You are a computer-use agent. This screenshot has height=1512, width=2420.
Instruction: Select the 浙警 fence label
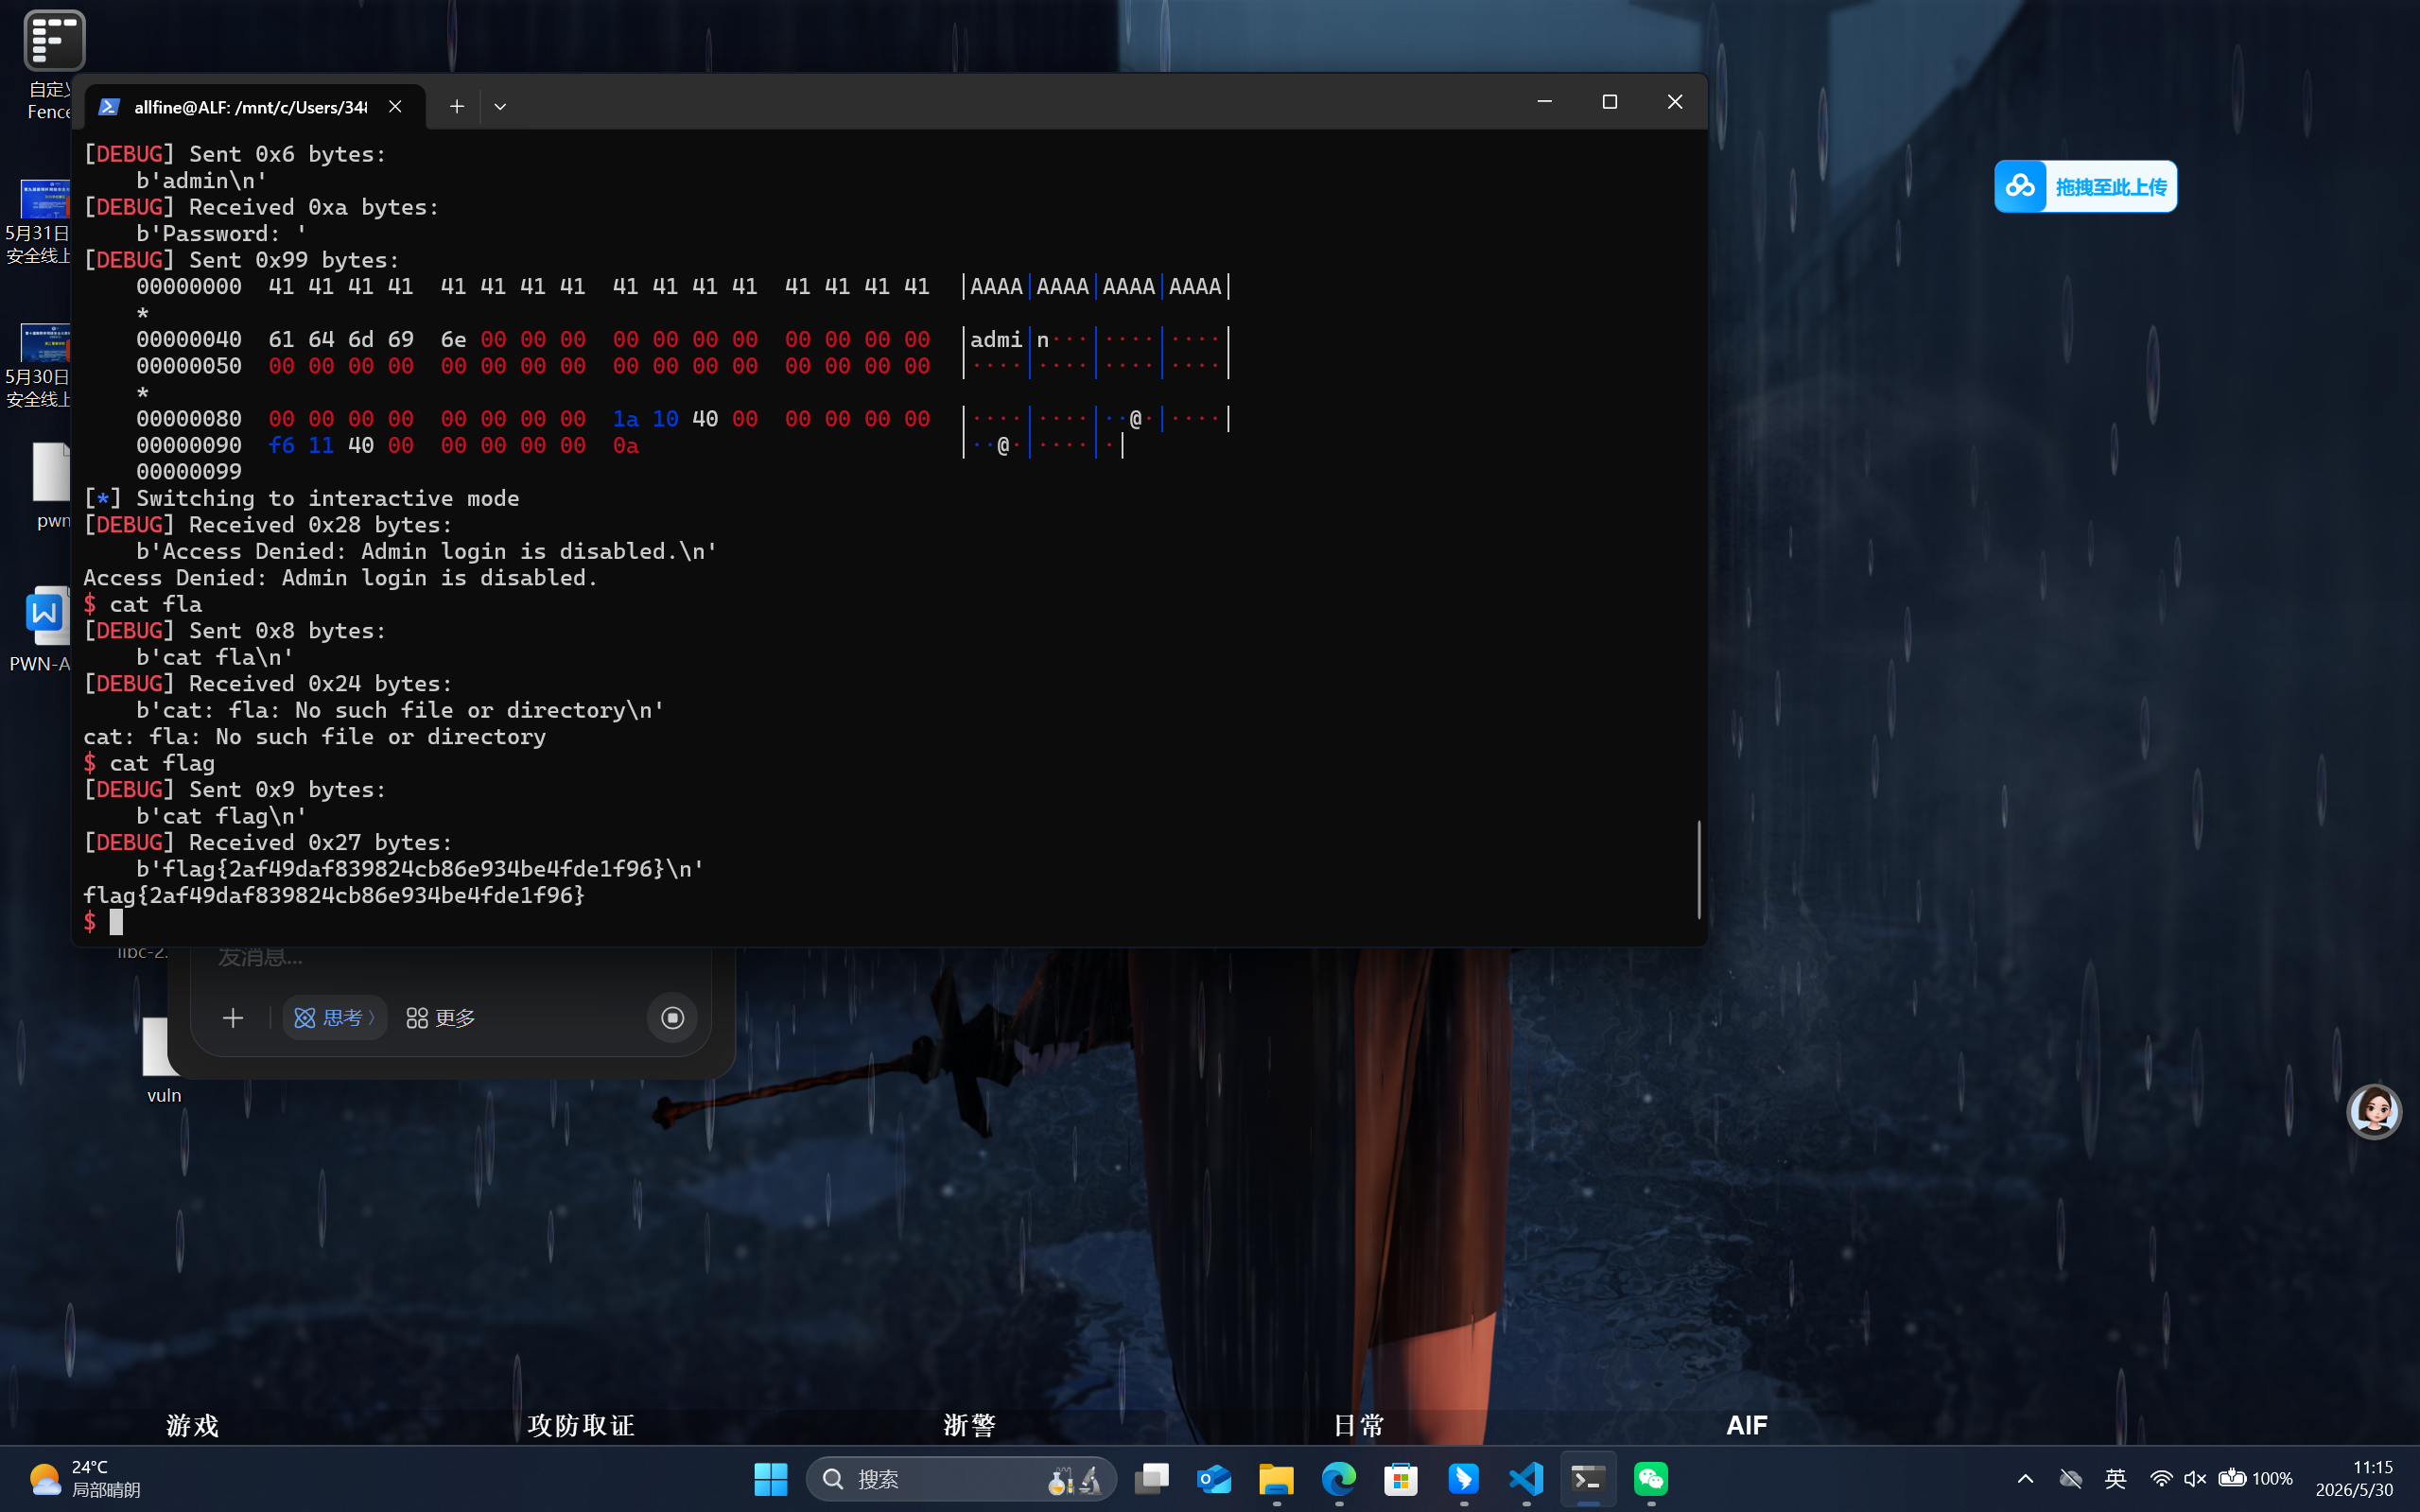click(969, 1425)
